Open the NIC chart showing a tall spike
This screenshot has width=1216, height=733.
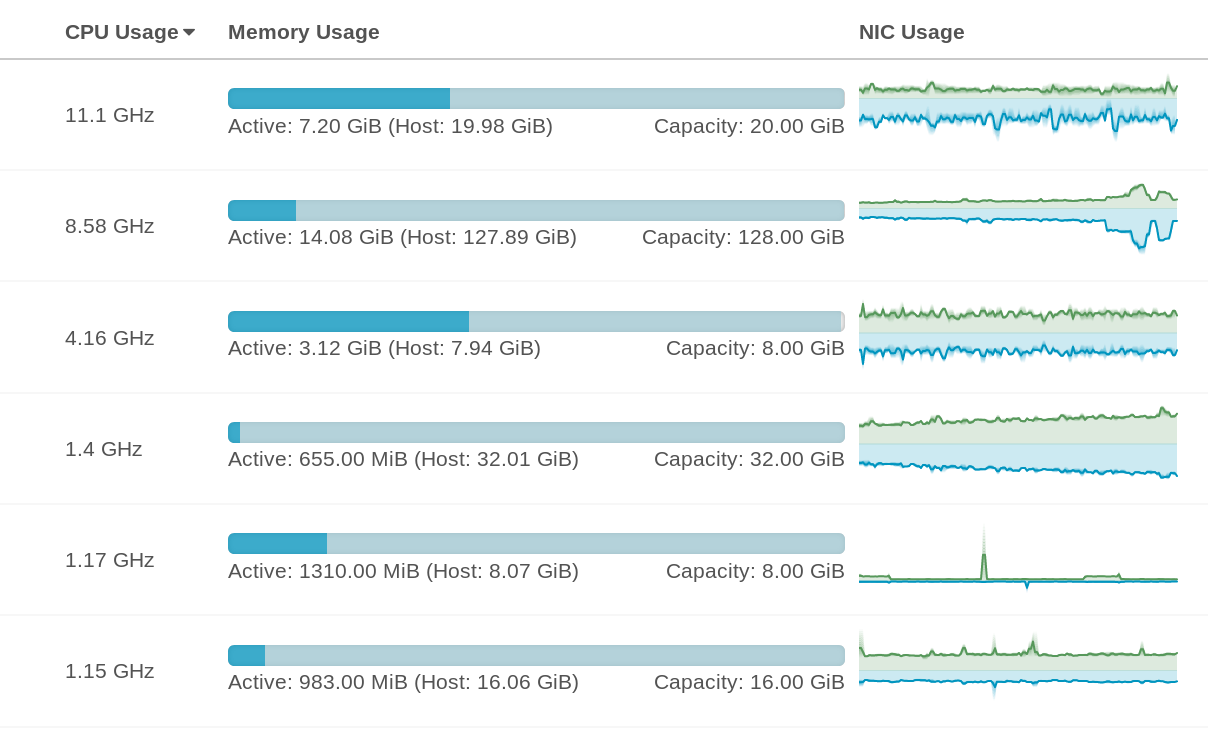1017,560
